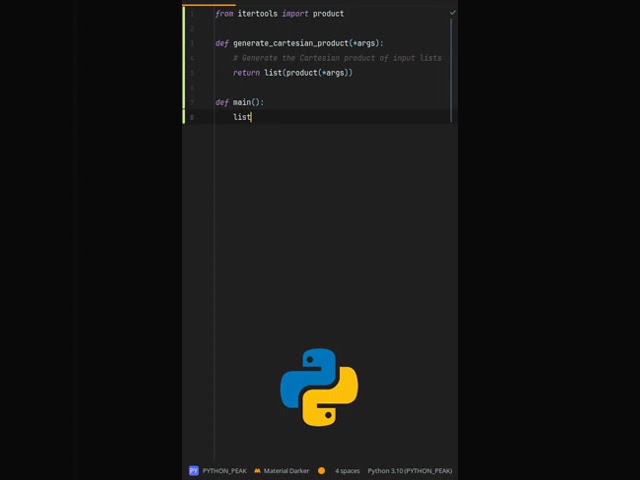Open the Material Darker theme label
Image resolution: width=640 pixels, height=480 pixels.
(286, 471)
